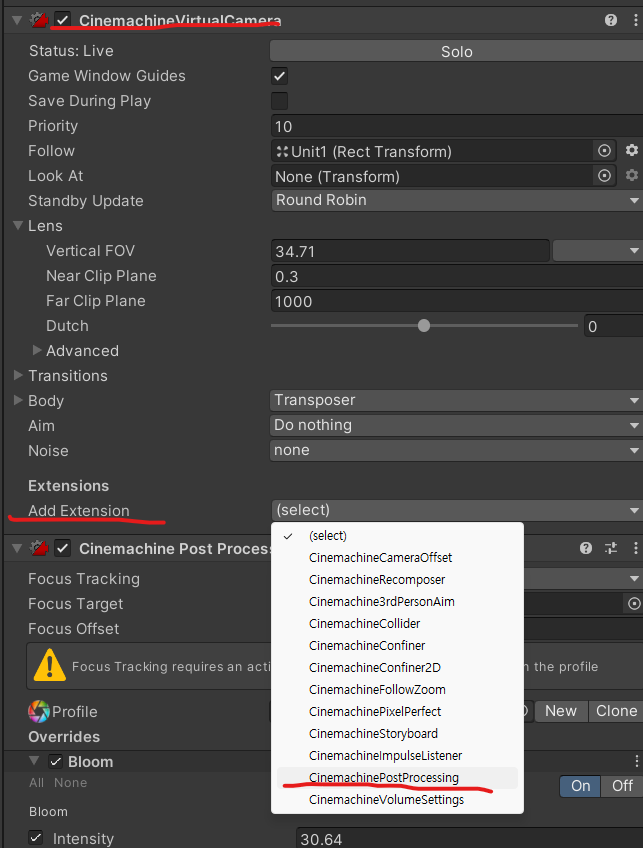Uncheck Game Window Guides checkbox
This screenshot has width=643, height=848.
[280, 76]
